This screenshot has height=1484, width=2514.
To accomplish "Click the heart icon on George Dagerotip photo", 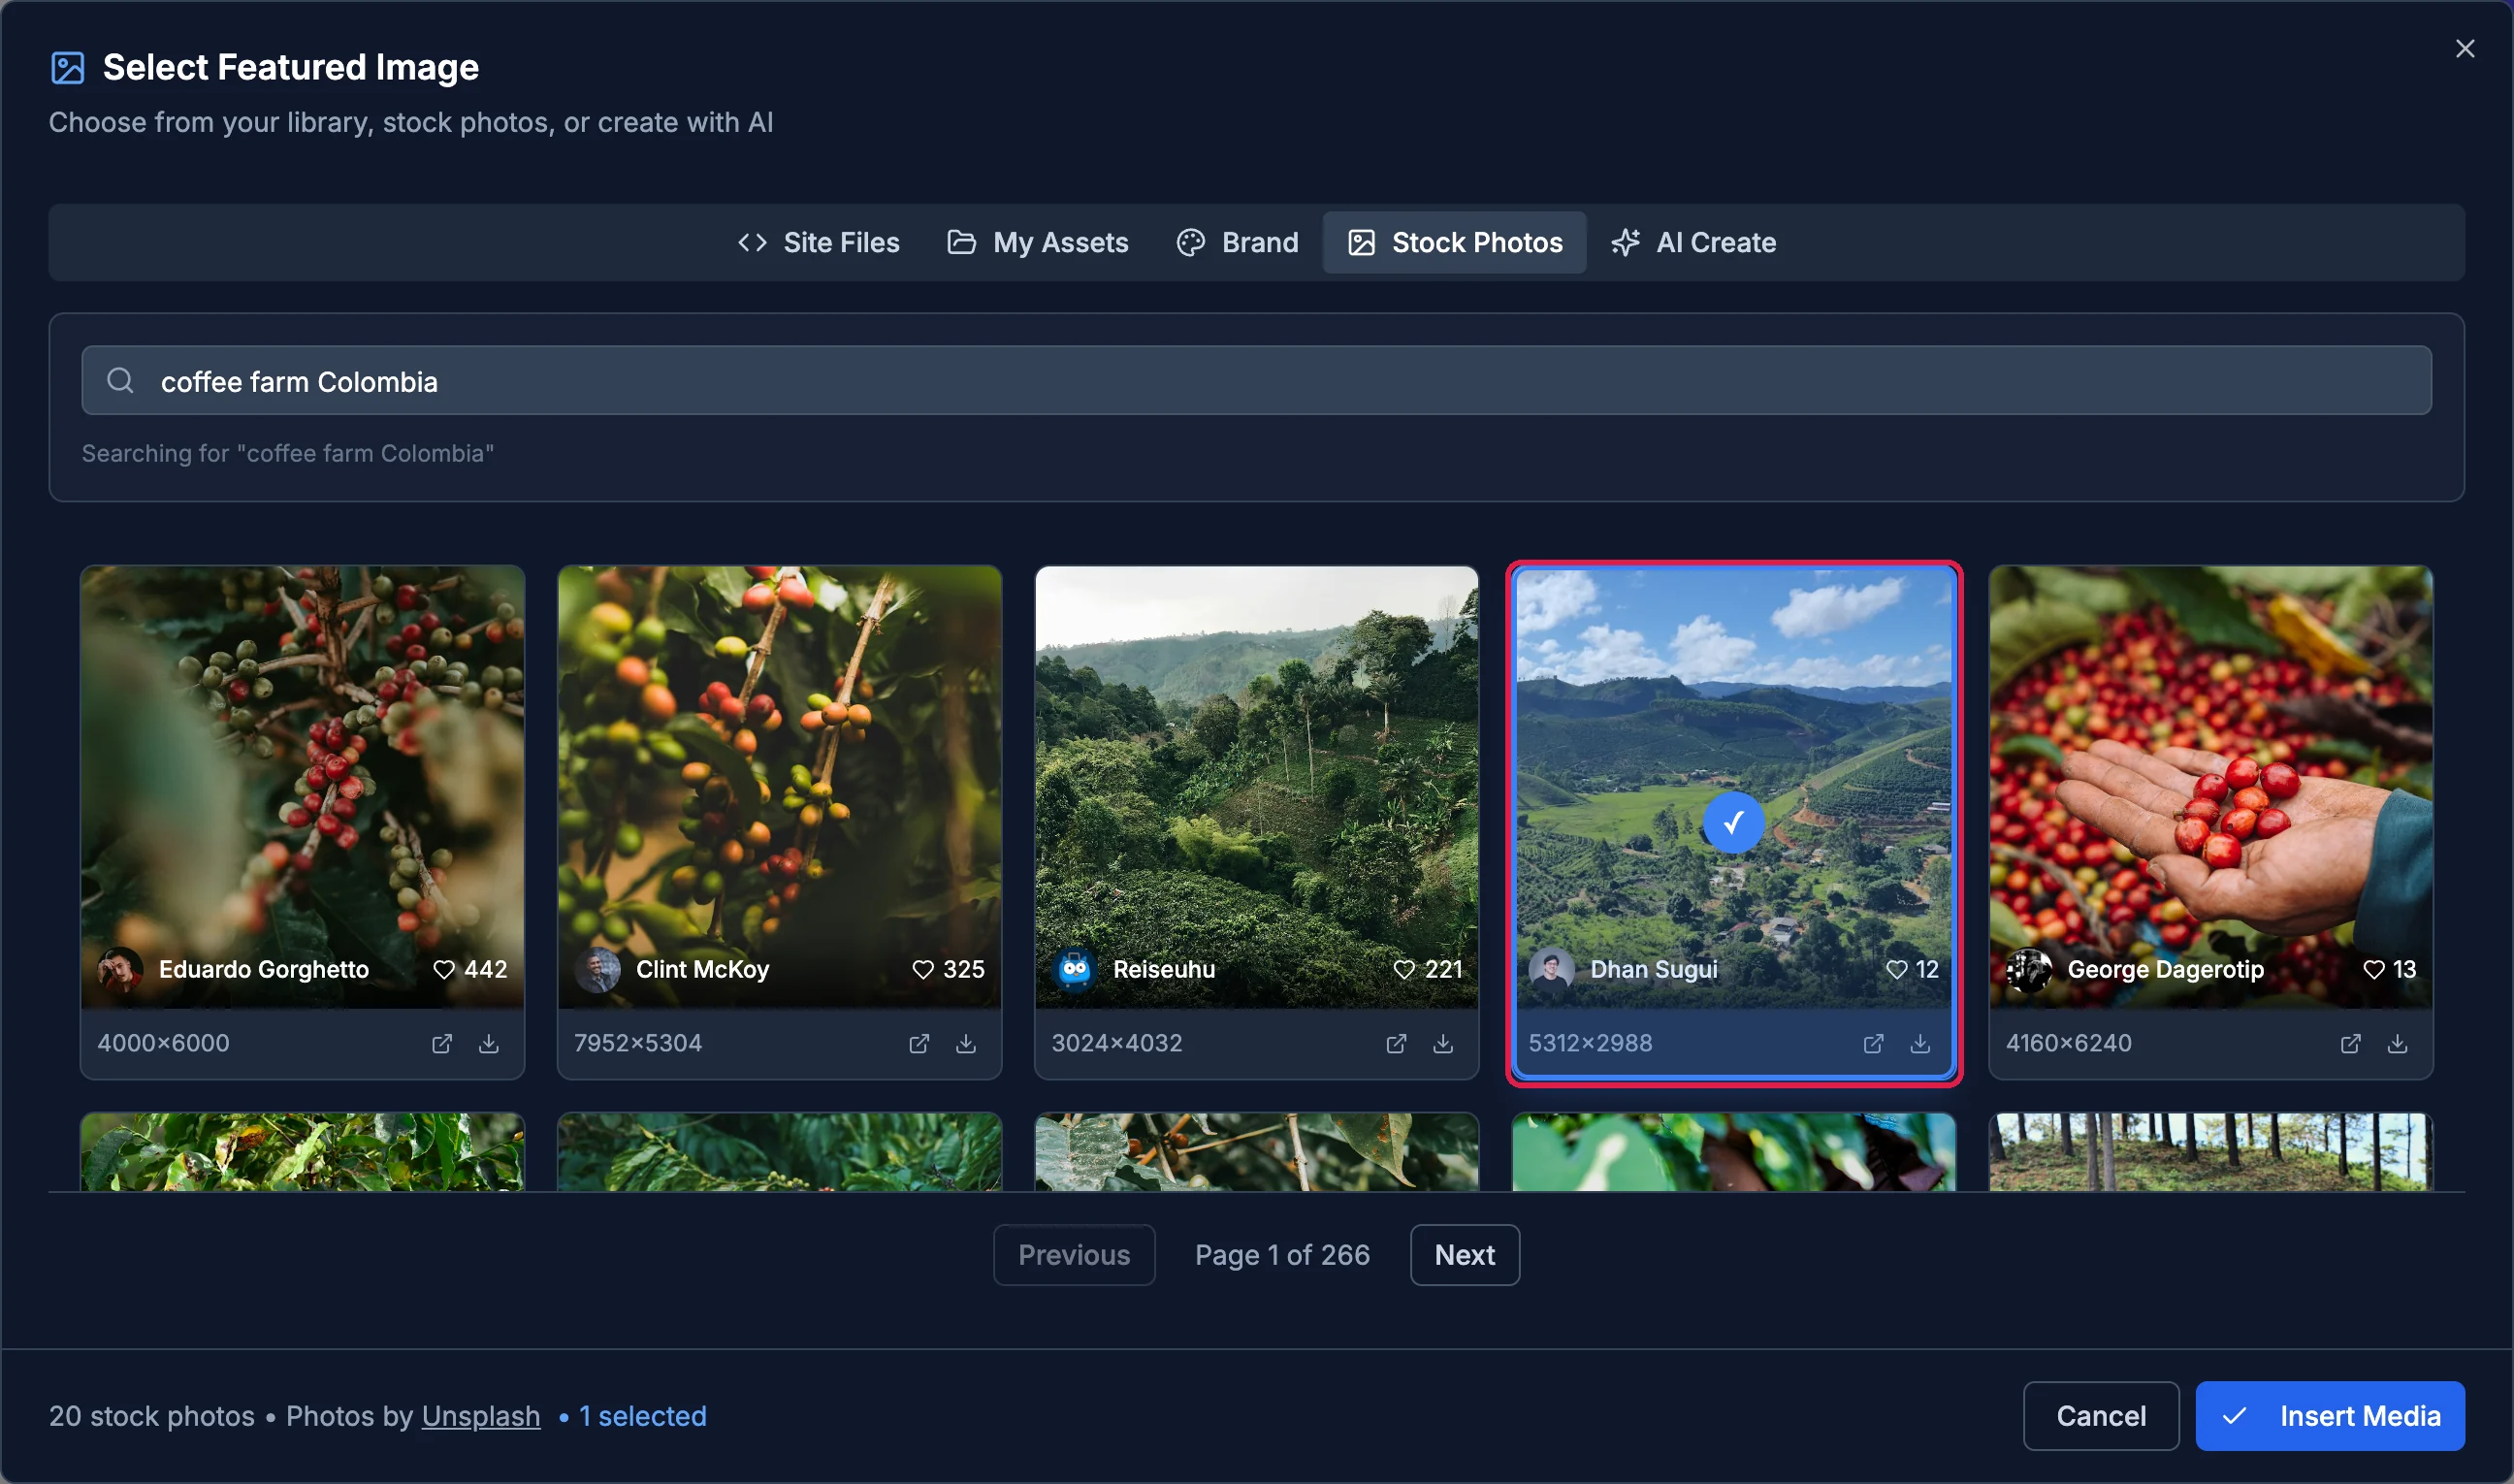I will [2373, 969].
